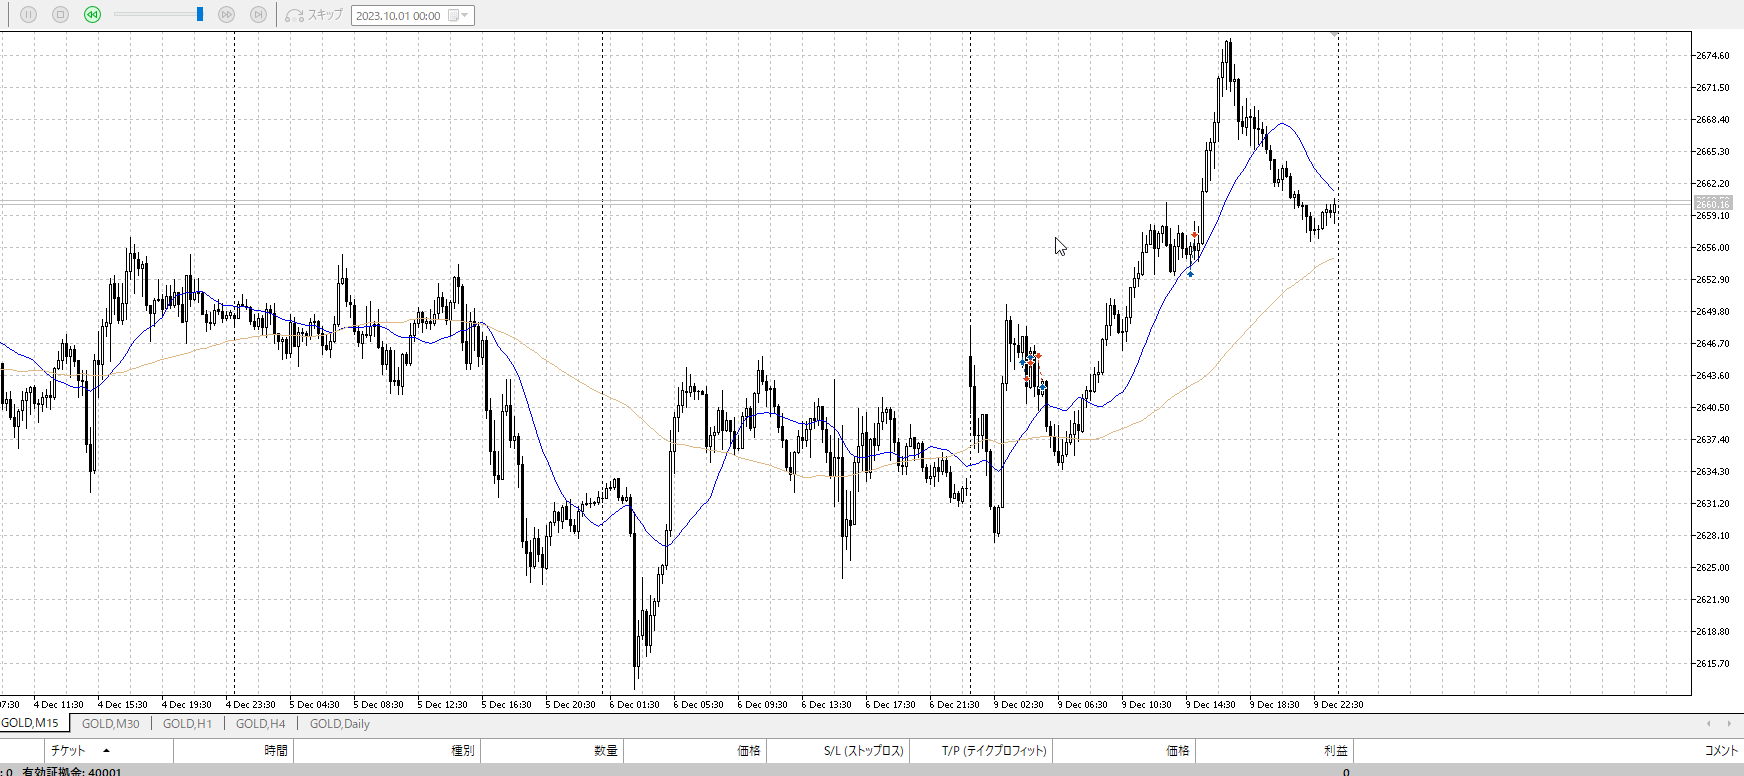This screenshot has height=776, width=1744.
Task: Click the stop playback icon
Action: pos(60,15)
